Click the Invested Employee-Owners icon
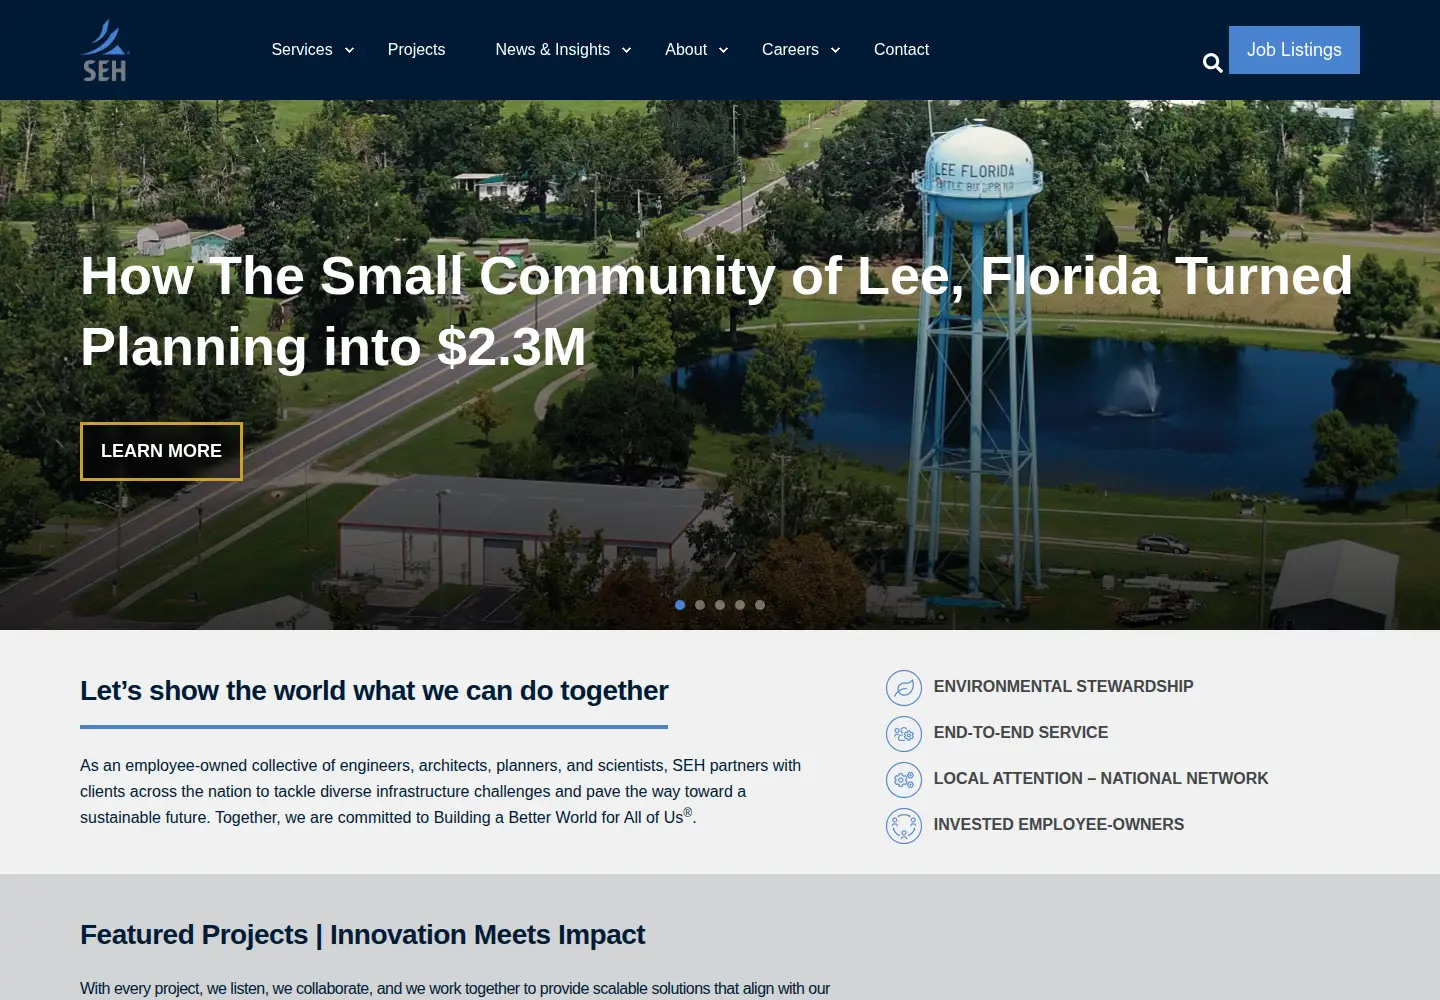Screen dimensions: 1440x1000 tap(904, 826)
